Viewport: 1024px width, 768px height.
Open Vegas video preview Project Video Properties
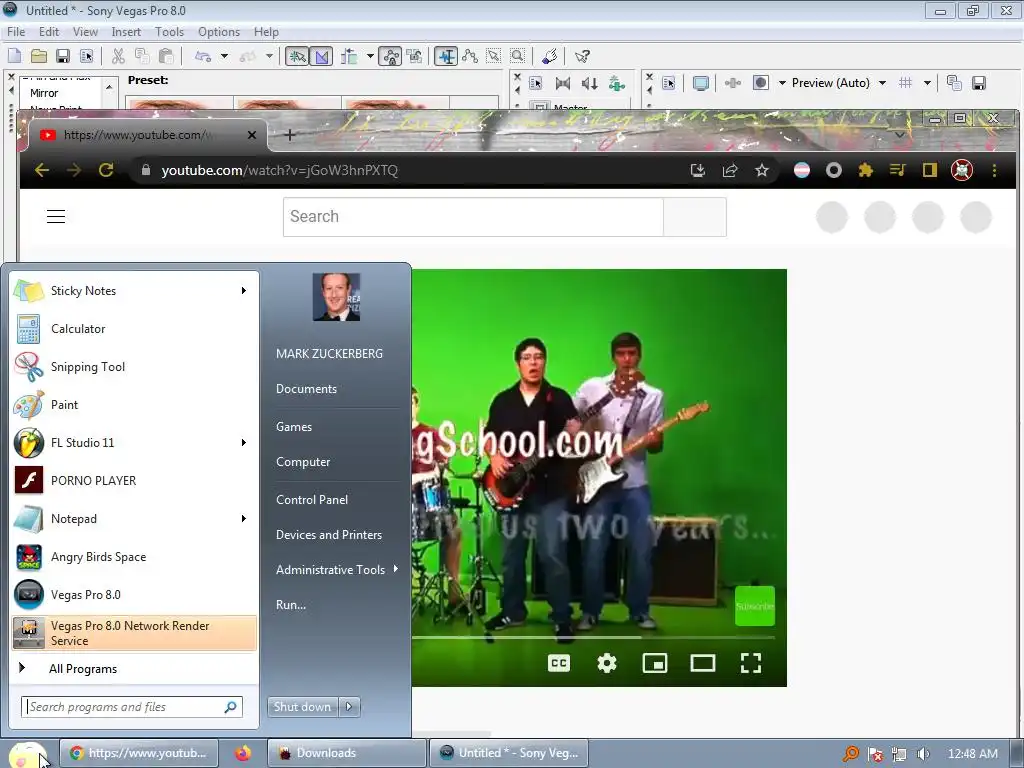(x=669, y=83)
